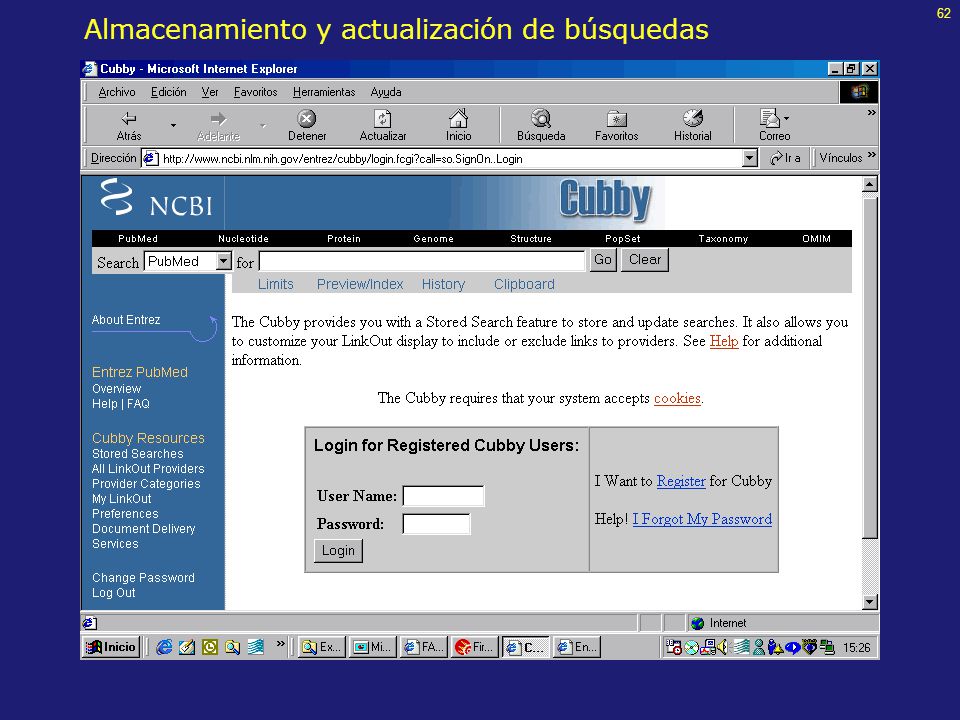Image resolution: width=960 pixels, height=720 pixels.
Task: Open the Ver menu
Action: click(210, 92)
